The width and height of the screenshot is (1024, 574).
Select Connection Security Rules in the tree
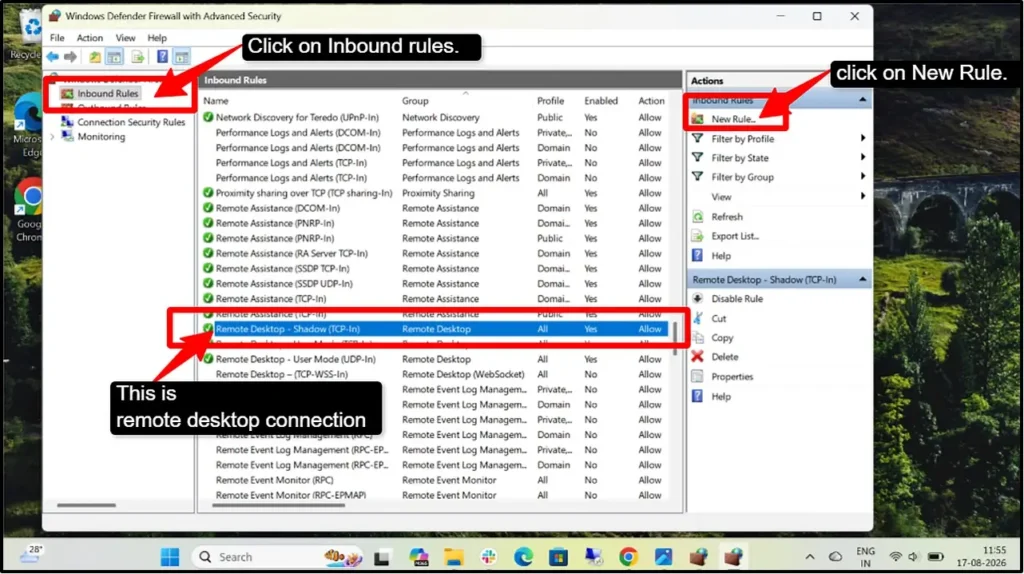click(x=131, y=122)
